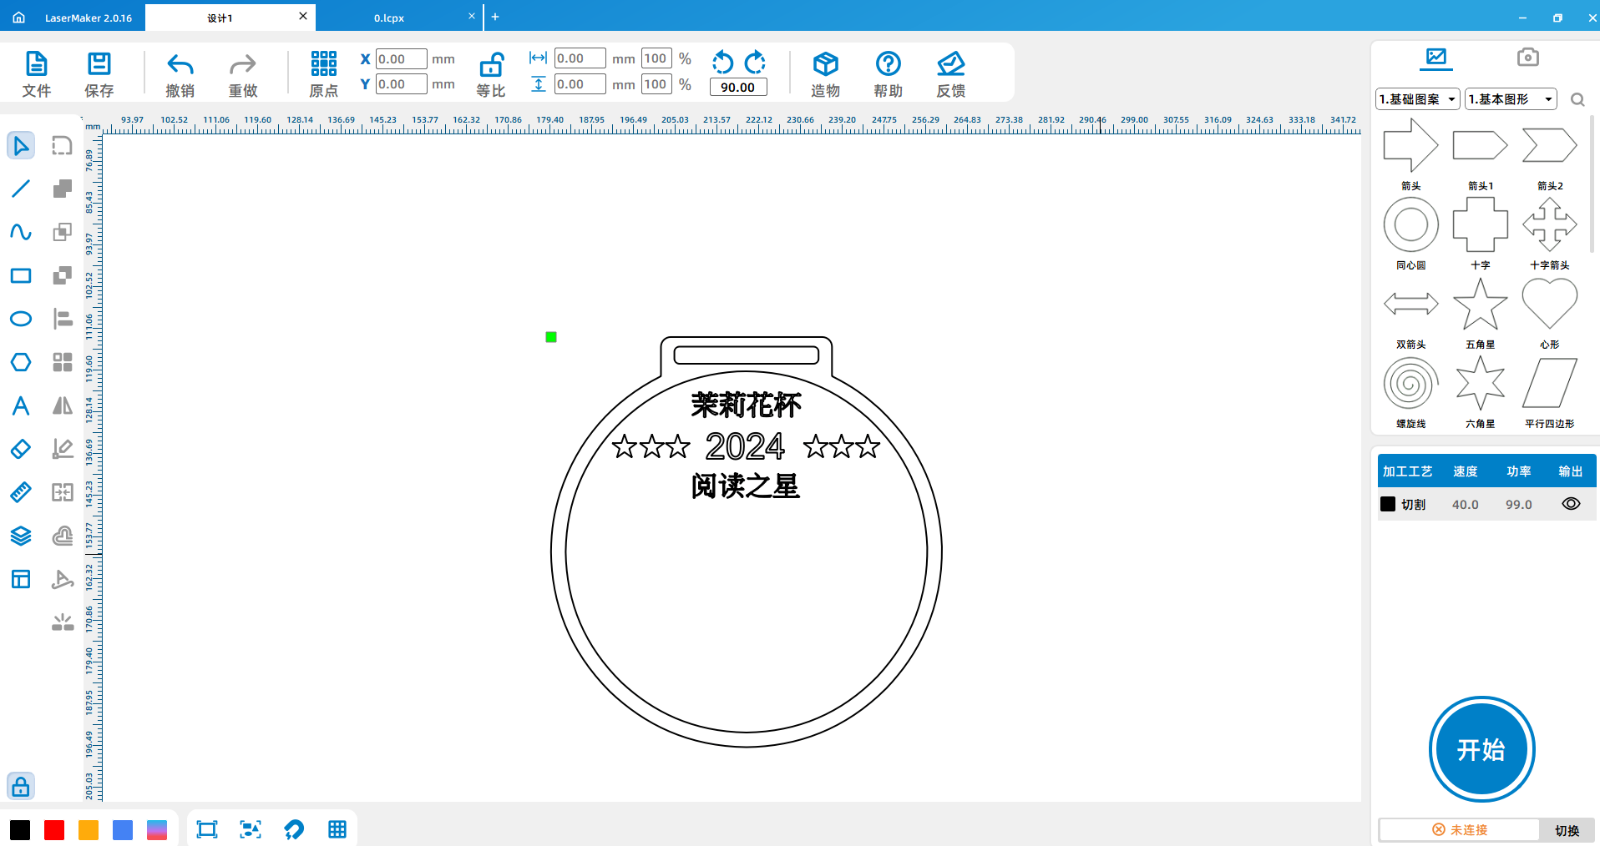The height and width of the screenshot is (846, 1600).
Task: Expand the 基础图案 category dropdown
Action: [1418, 99]
